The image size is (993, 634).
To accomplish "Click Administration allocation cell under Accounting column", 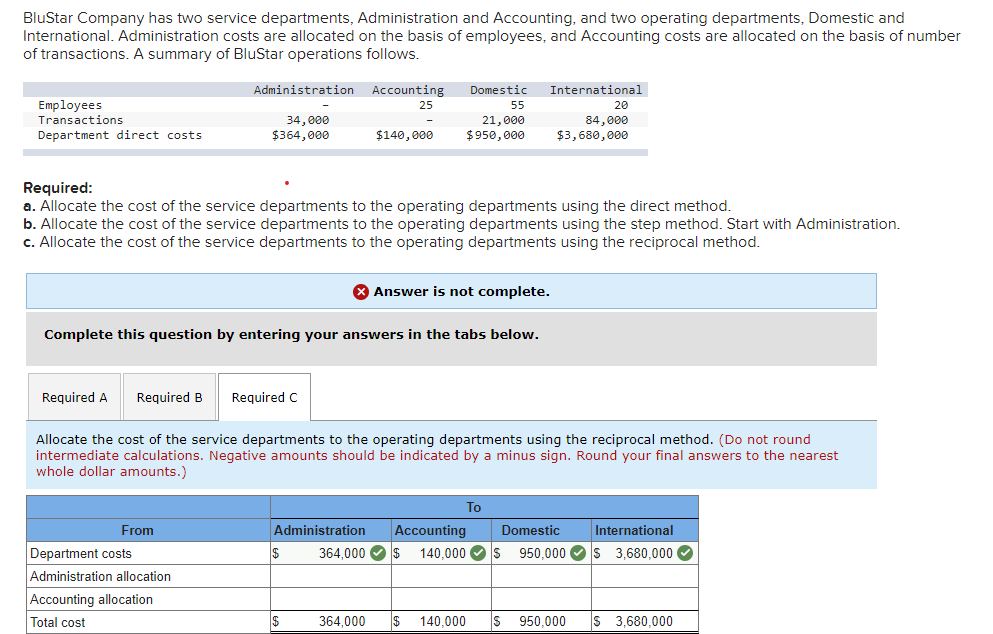I will (x=441, y=576).
